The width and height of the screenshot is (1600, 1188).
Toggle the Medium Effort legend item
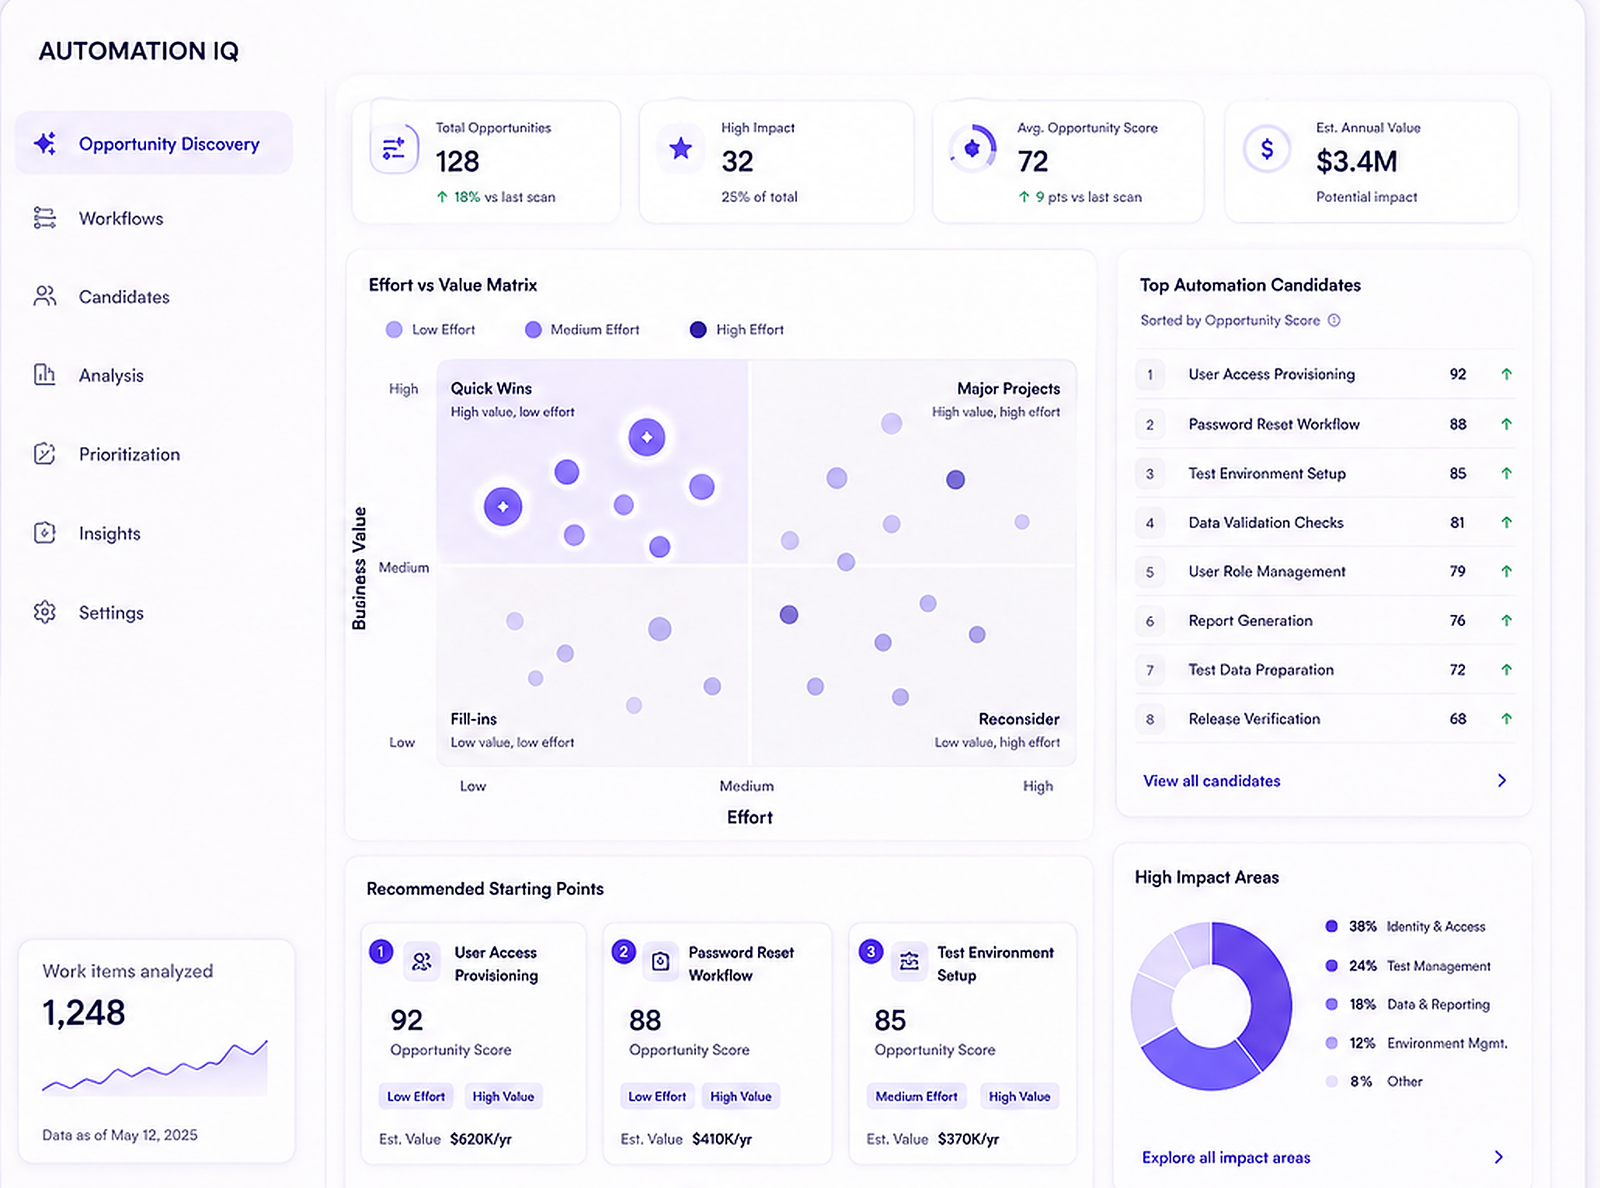(x=582, y=329)
